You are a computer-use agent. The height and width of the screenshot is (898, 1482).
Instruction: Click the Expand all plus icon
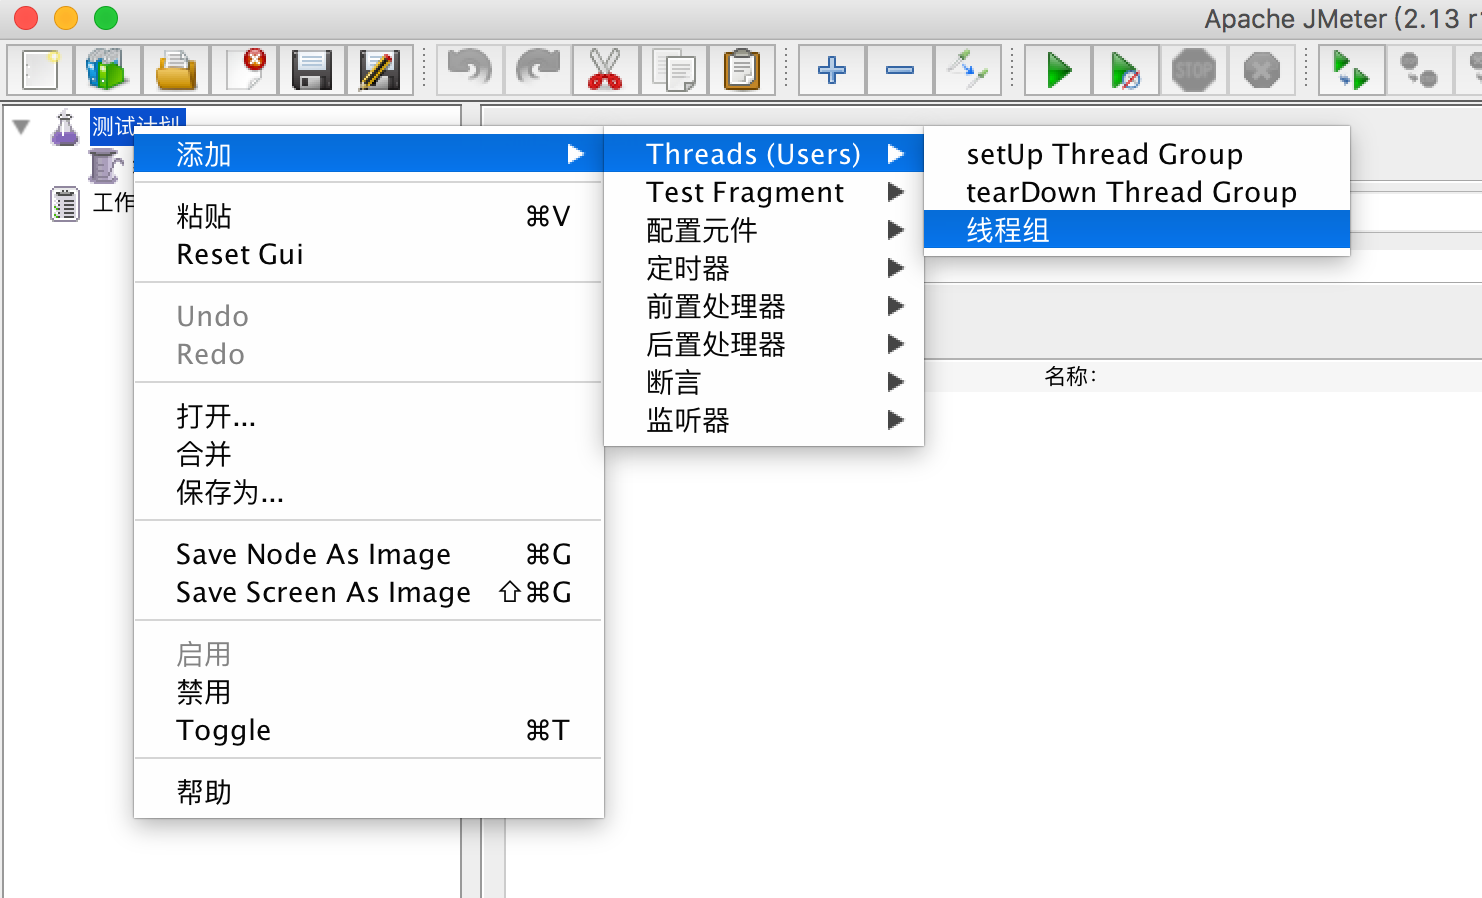pyautogui.click(x=831, y=71)
